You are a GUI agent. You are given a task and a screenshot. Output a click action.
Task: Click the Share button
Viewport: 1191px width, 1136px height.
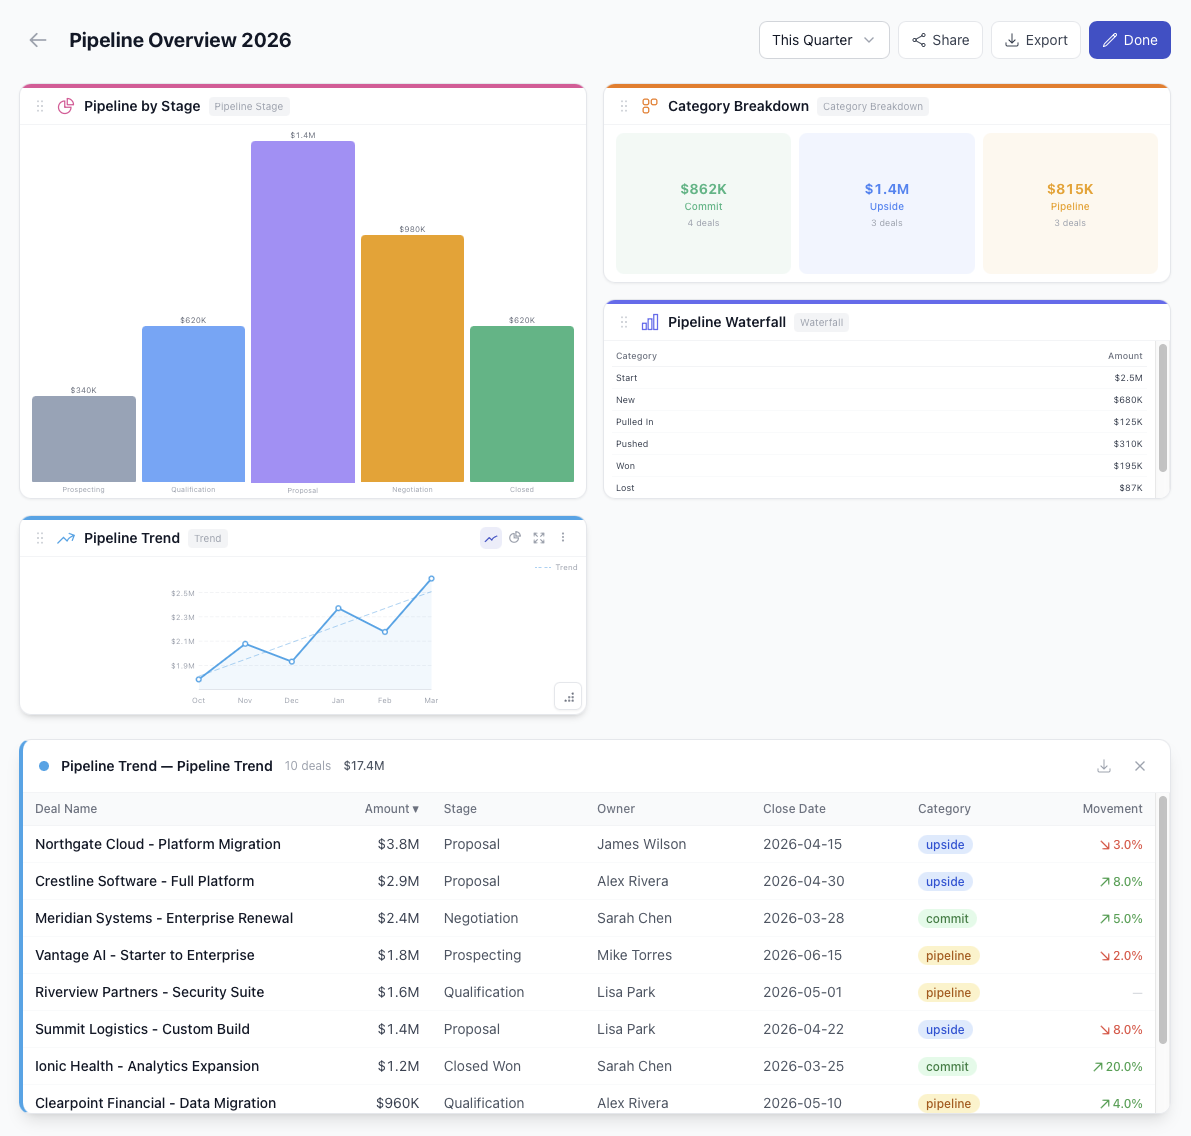[940, 40]
